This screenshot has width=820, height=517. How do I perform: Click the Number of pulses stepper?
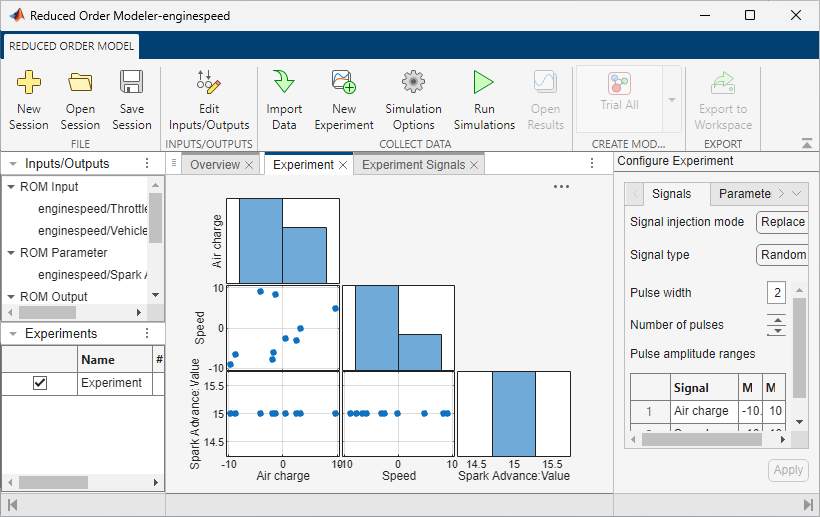point(777,325)
